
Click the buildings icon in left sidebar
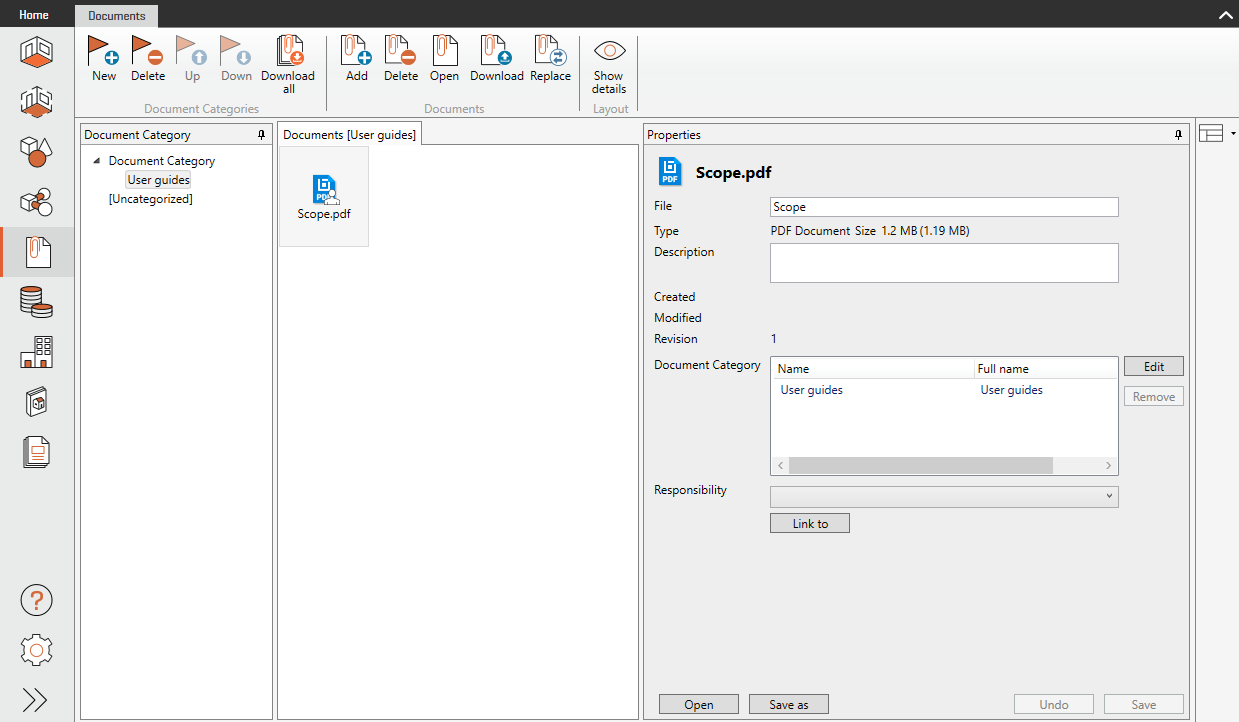(x=37, y=351)
